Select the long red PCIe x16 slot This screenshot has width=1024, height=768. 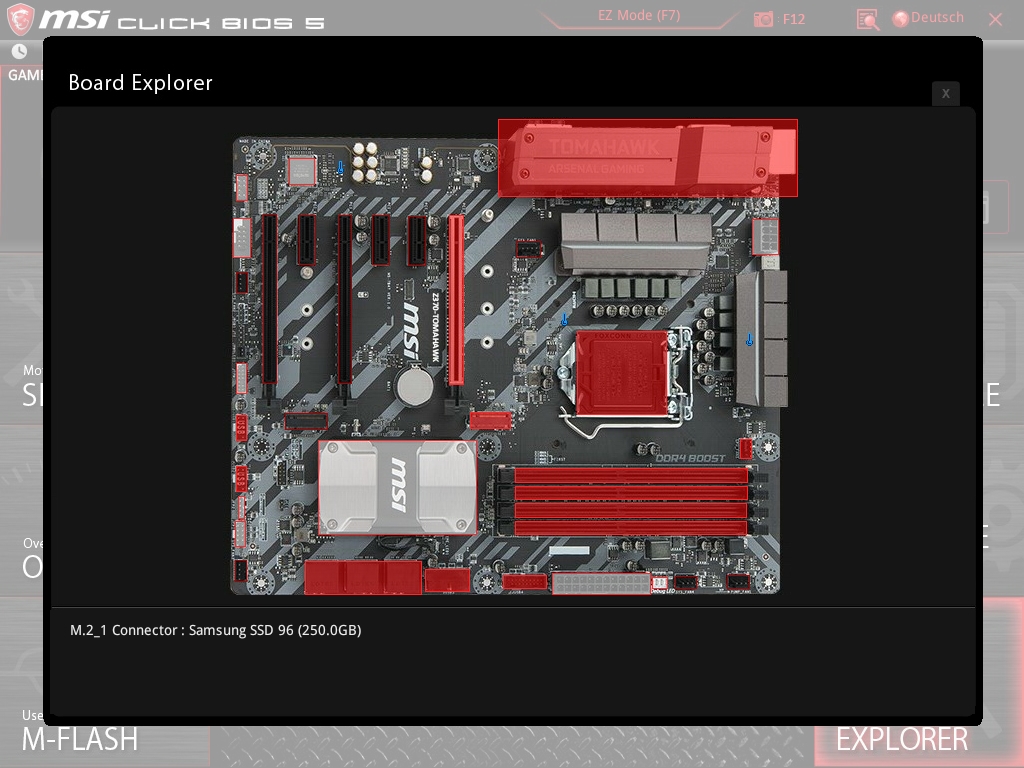(456, 300)
